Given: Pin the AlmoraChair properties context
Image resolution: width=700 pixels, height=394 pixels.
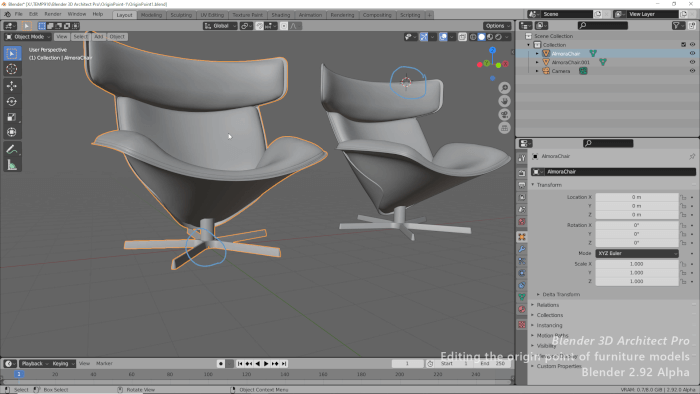Looking at the screenshot, I should click(x=692, y=156).
